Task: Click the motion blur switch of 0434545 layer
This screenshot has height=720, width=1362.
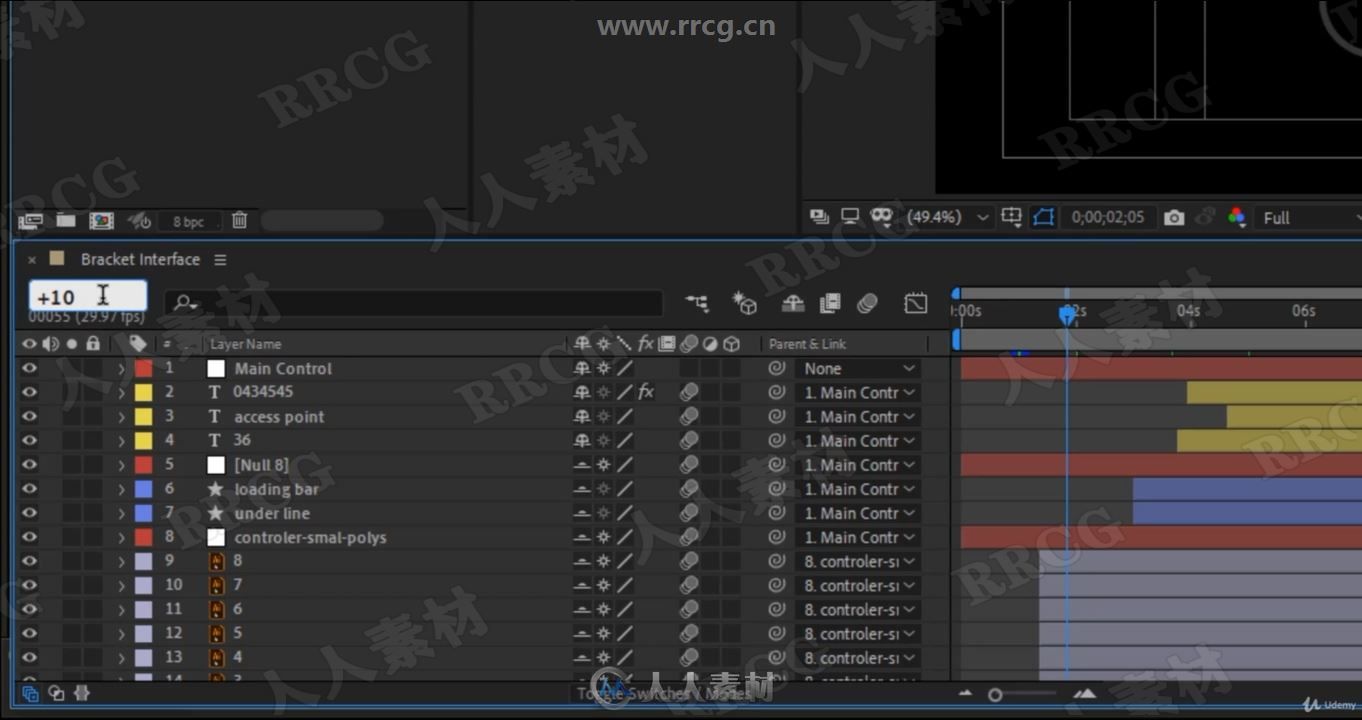Action: coord(689,392)
